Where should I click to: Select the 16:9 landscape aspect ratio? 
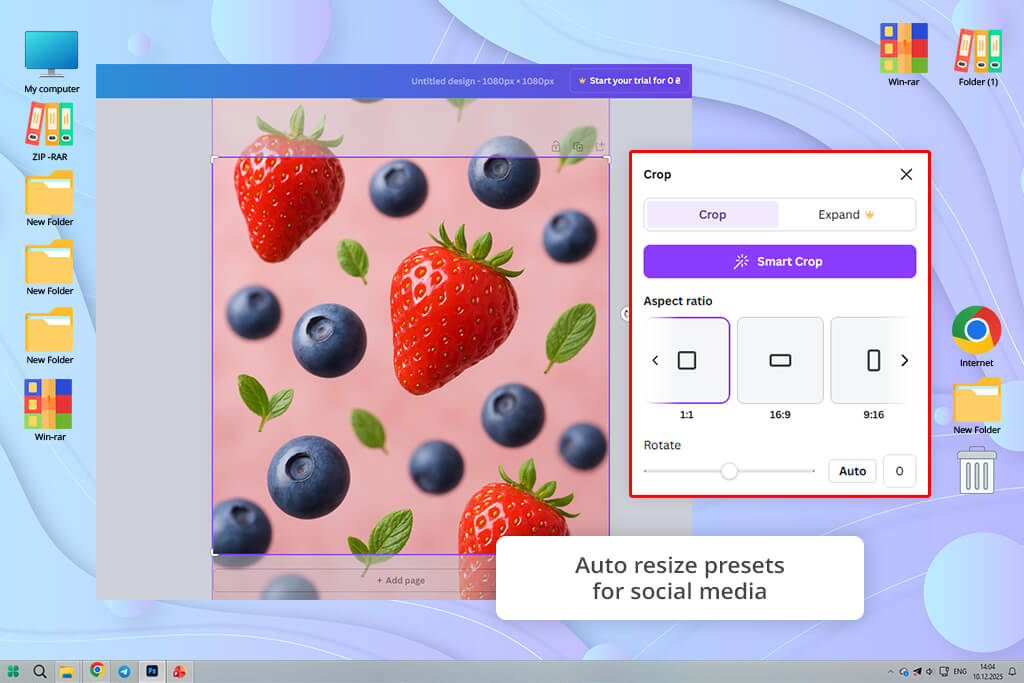[x=780, y=360]
